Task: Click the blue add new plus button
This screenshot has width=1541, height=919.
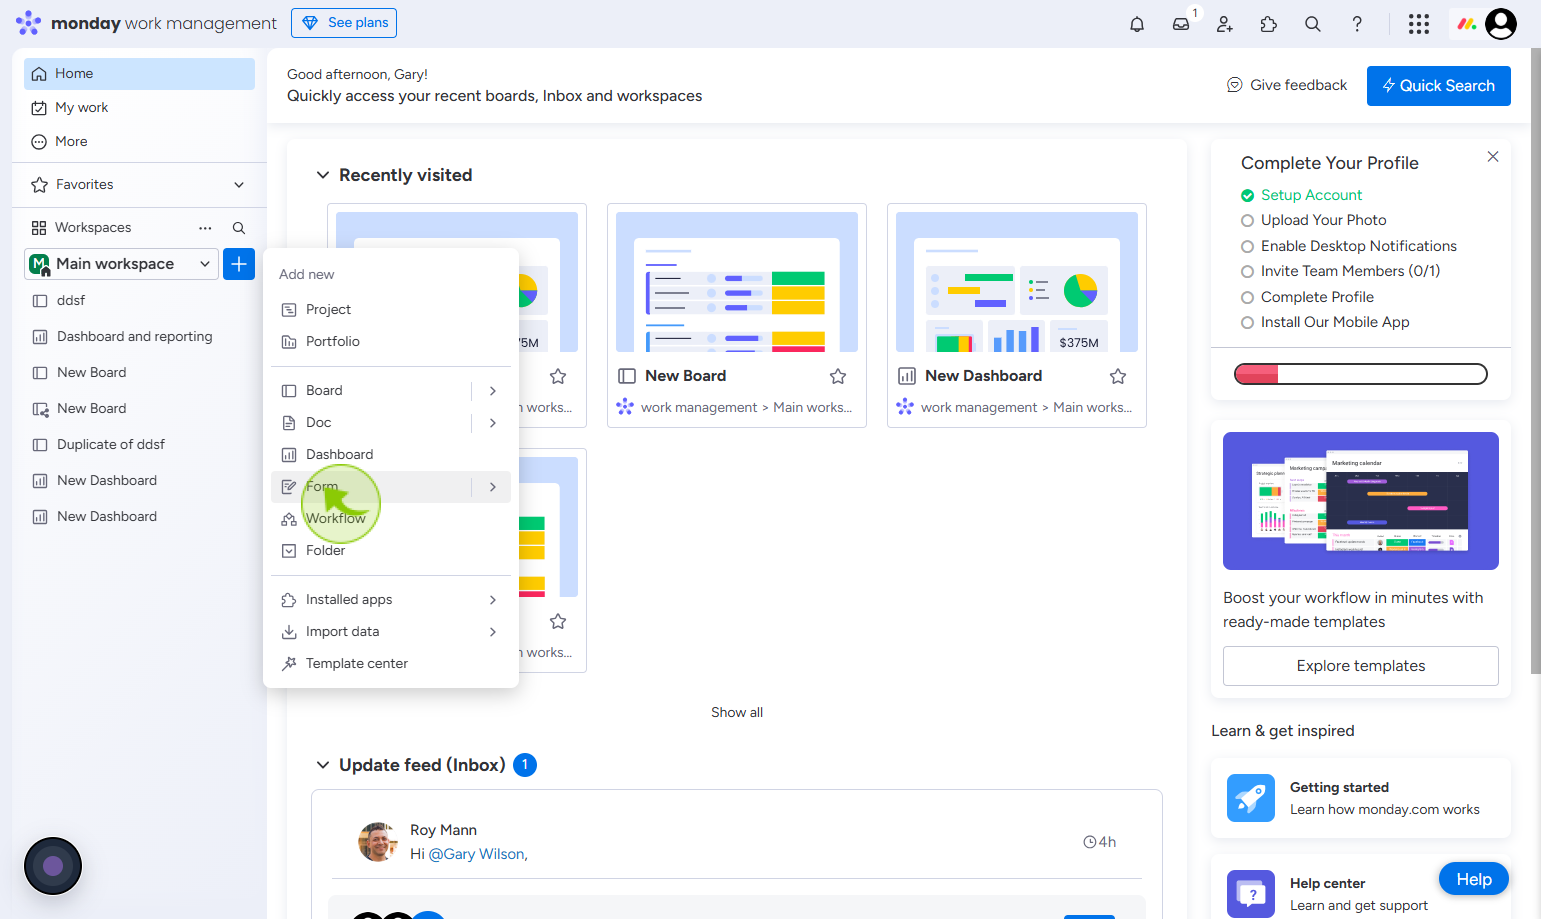Action: point(239,264)
